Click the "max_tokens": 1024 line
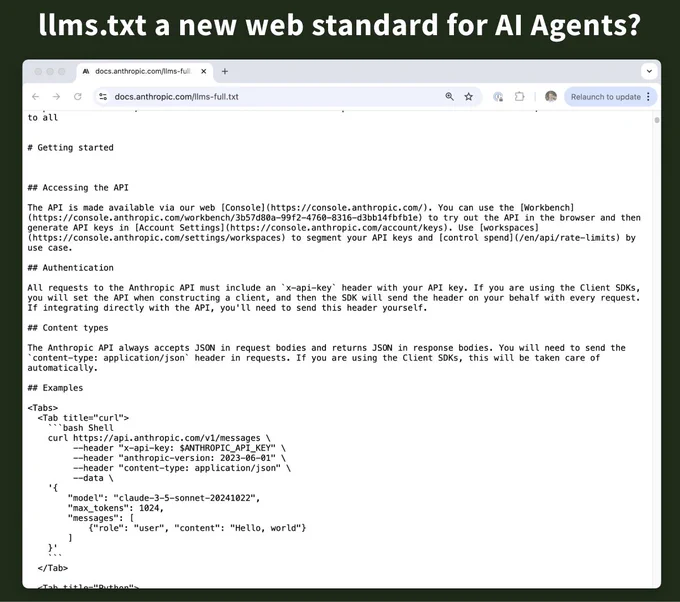Viewport: 680px width, 602px height. pyautogui.click(x=116, y=508)
